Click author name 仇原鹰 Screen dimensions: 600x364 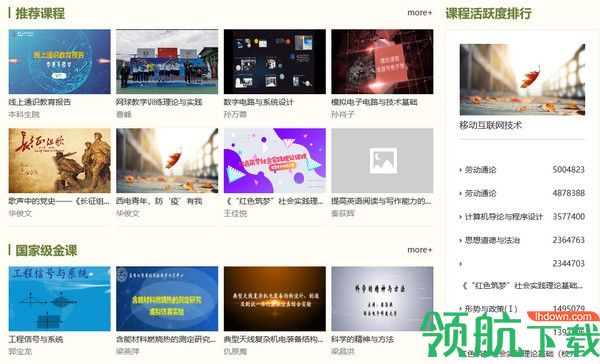[235, 351]
